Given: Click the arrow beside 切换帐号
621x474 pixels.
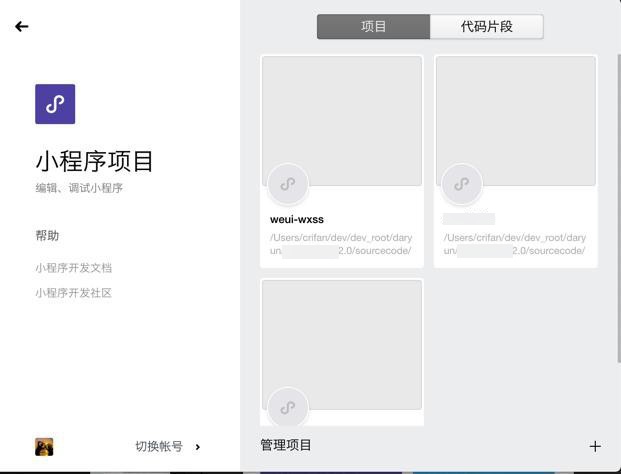Looking at the screenshot, I should 198,447.
